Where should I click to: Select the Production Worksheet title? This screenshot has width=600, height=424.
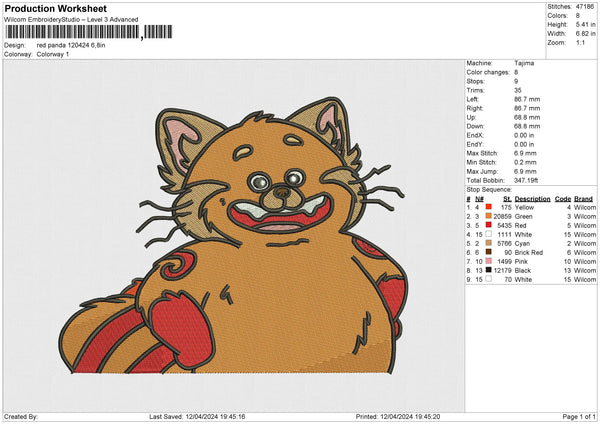(x=56, y=8)
